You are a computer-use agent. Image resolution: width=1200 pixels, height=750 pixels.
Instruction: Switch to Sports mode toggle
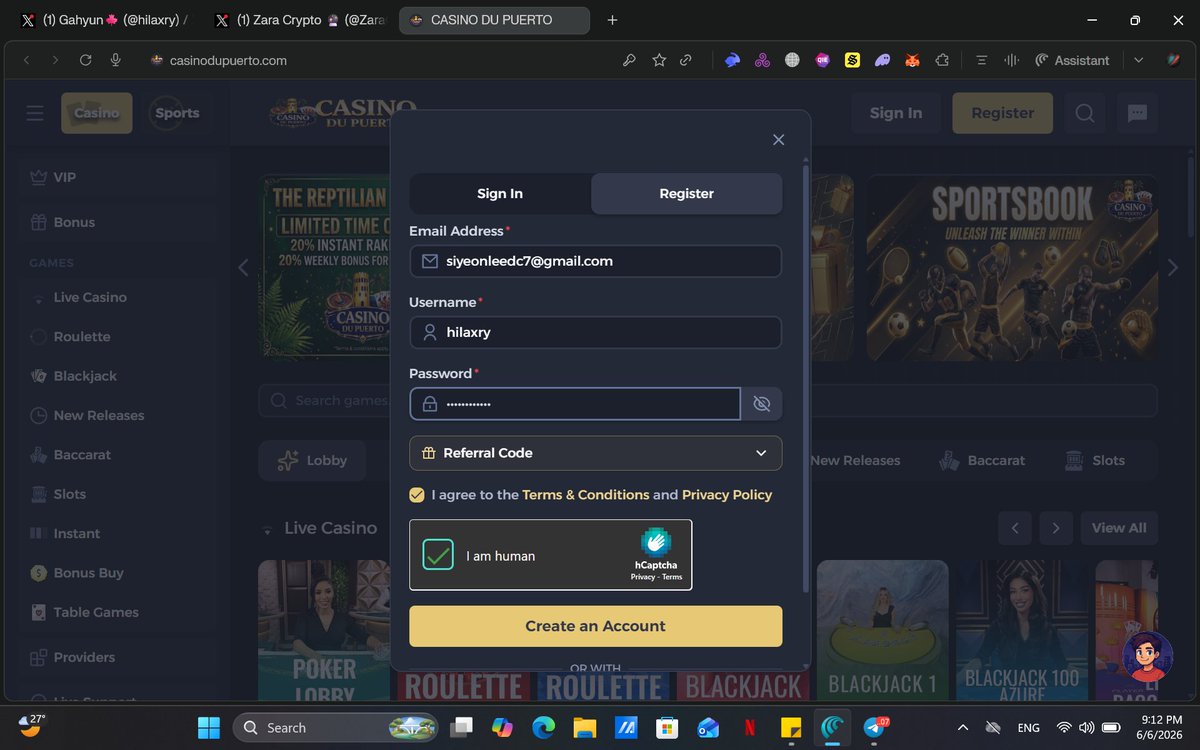[177, 113]
